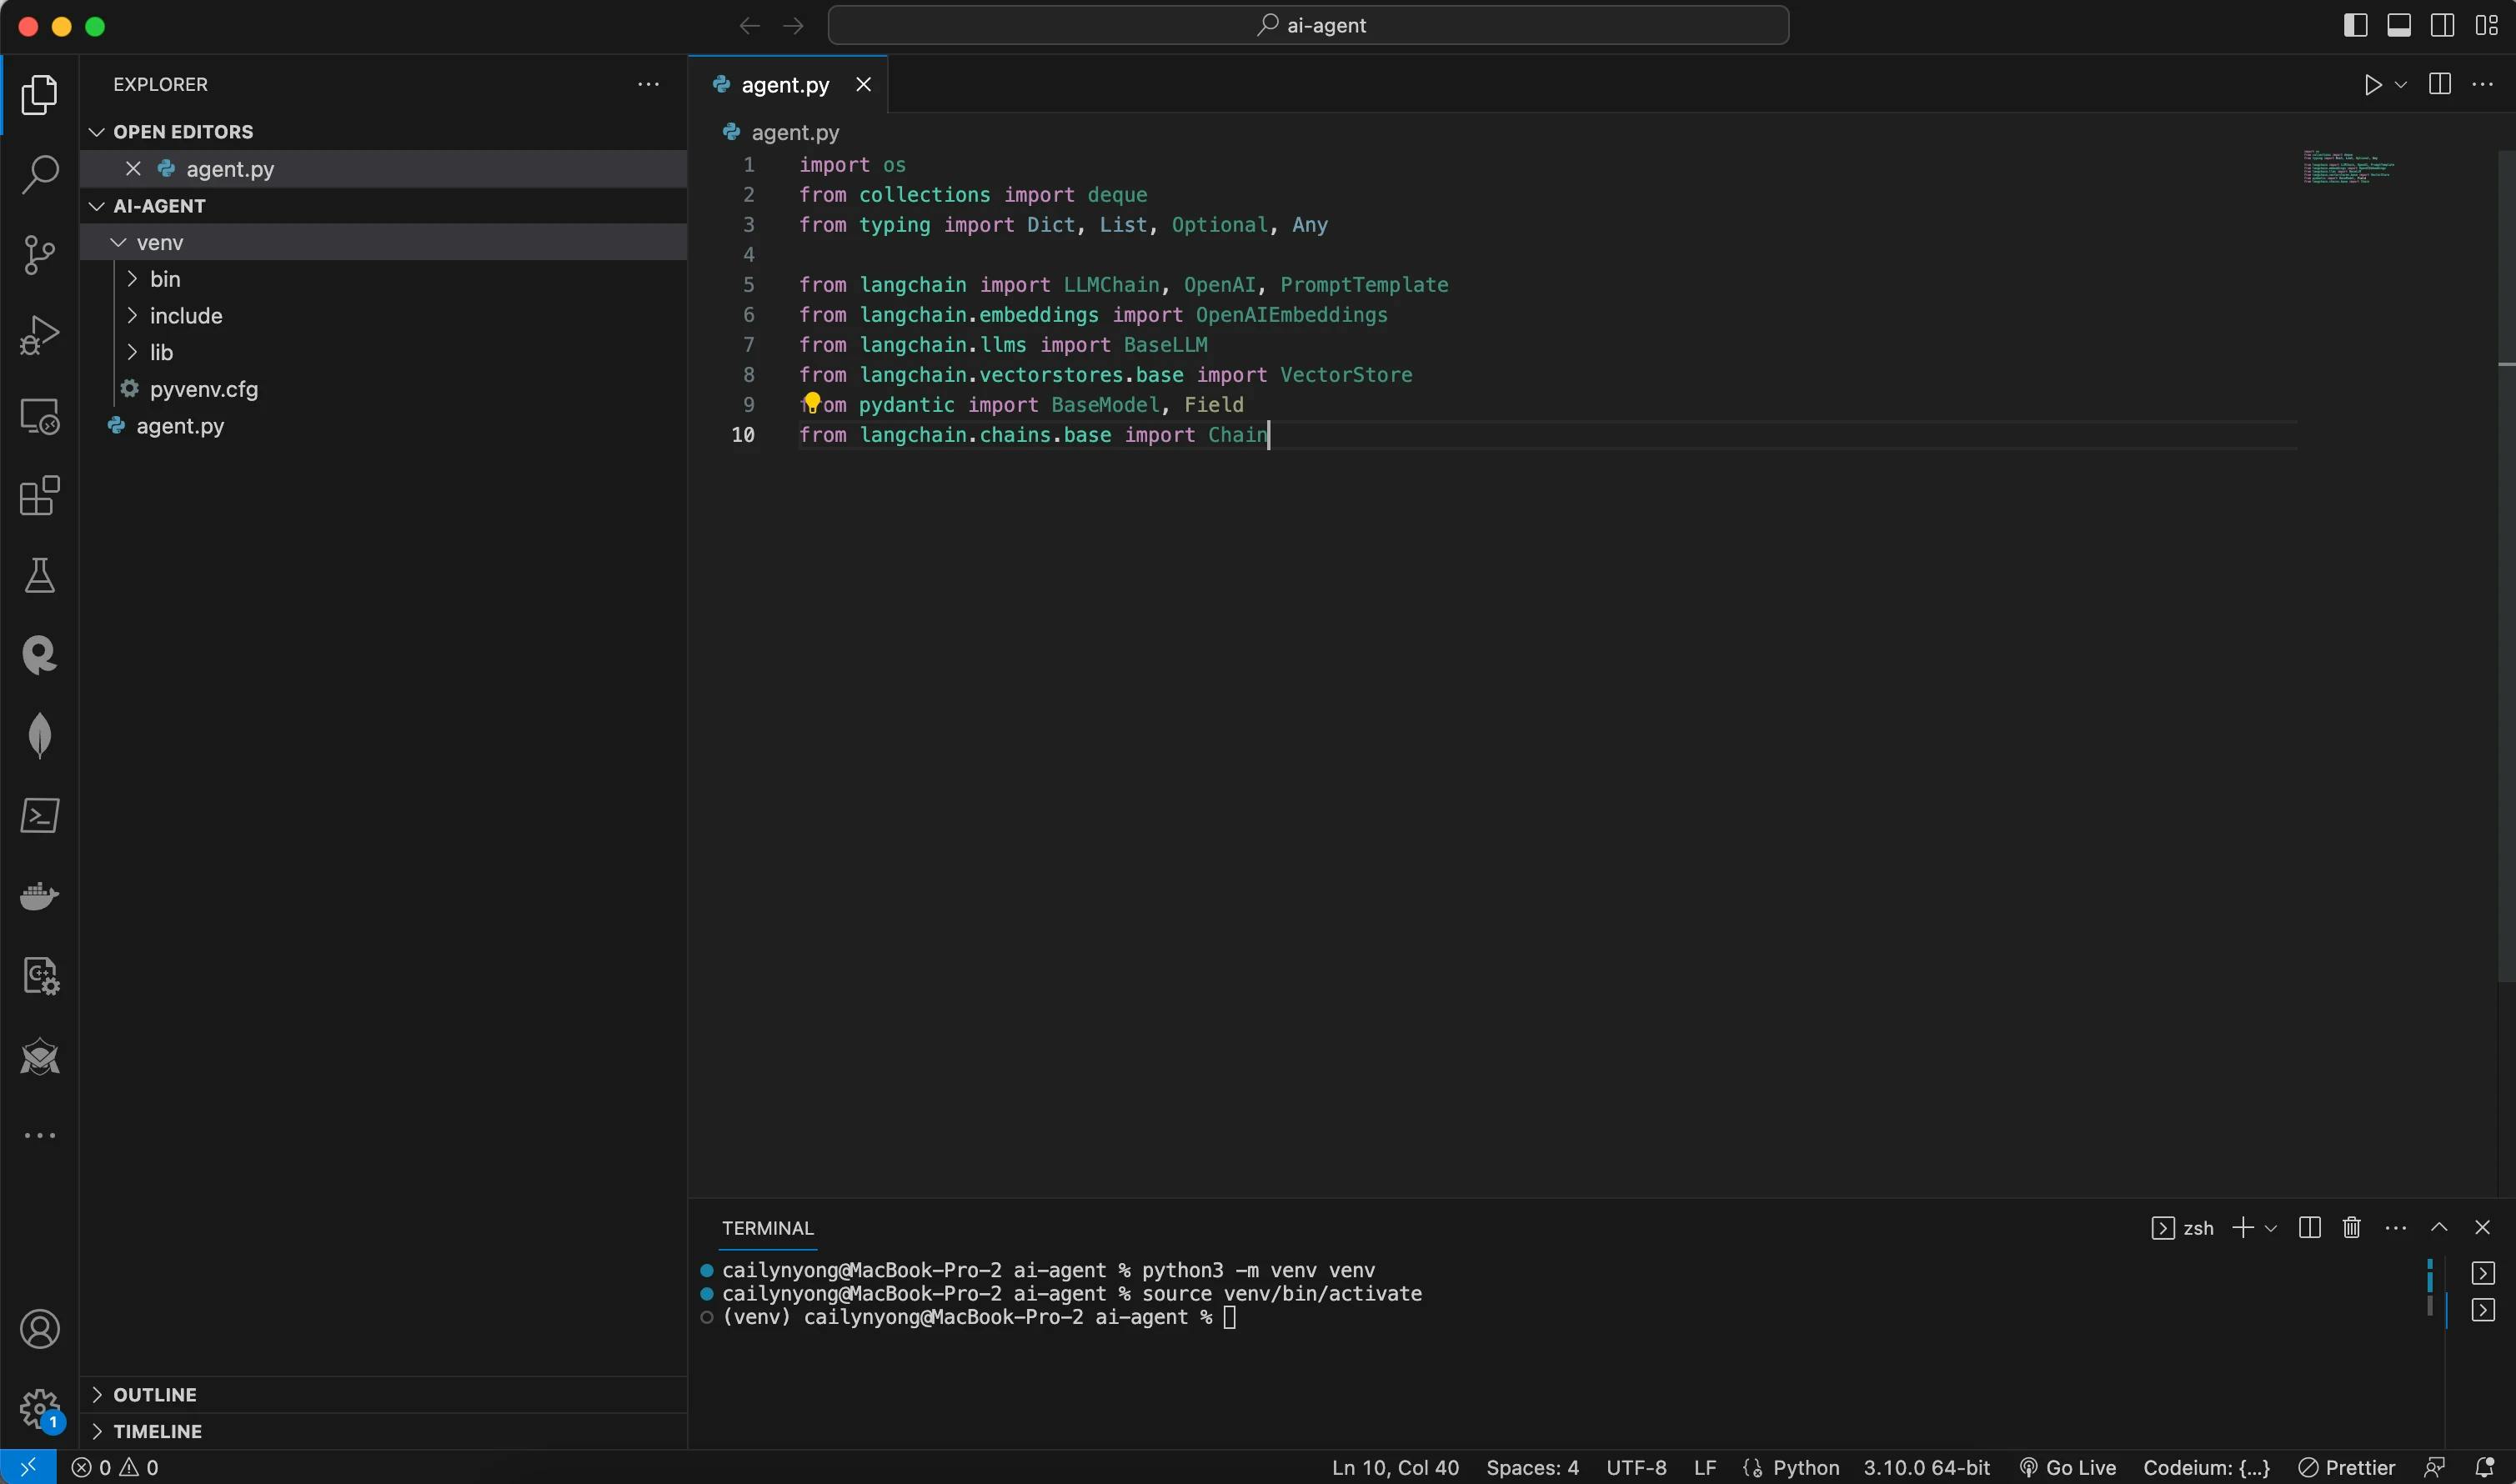The height and width of the screenshot is (1484, 2516).
Task: Open the Testing flask view
Action: coord(39,575)
